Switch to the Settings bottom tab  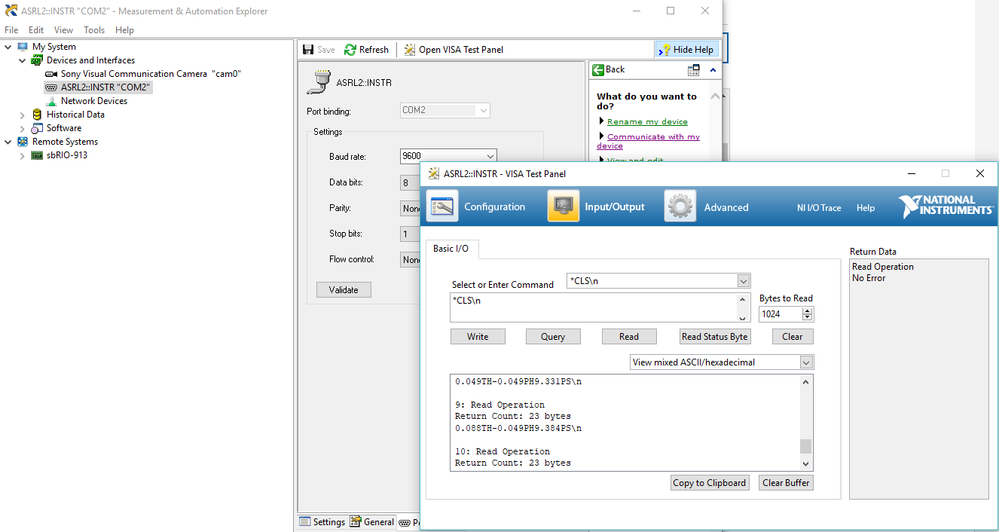click(322, 522)
